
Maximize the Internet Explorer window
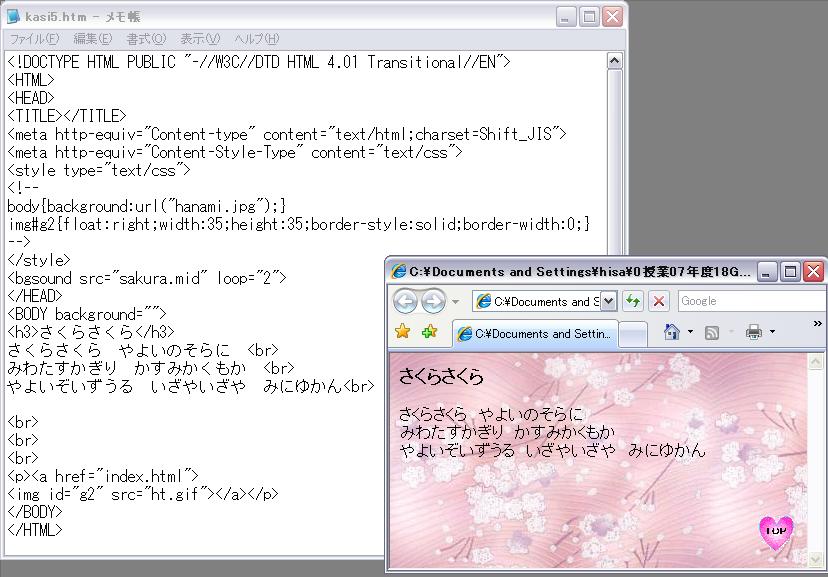click(x=790, y=272)
